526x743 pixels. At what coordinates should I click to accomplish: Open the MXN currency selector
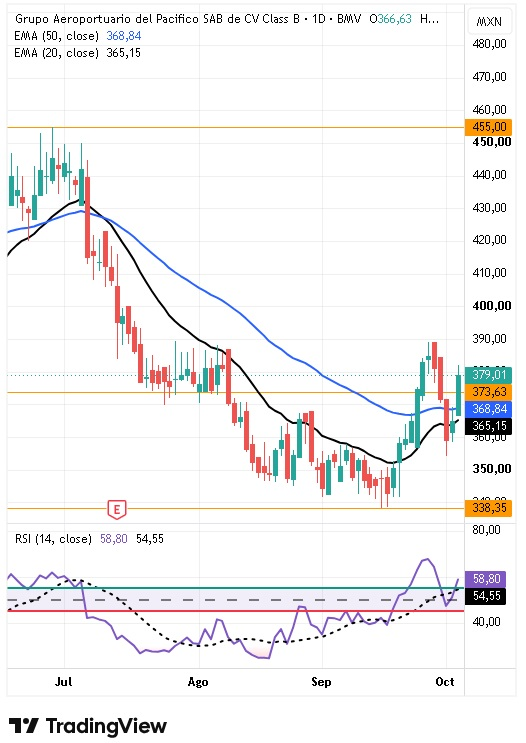click(x=490, y=22)
